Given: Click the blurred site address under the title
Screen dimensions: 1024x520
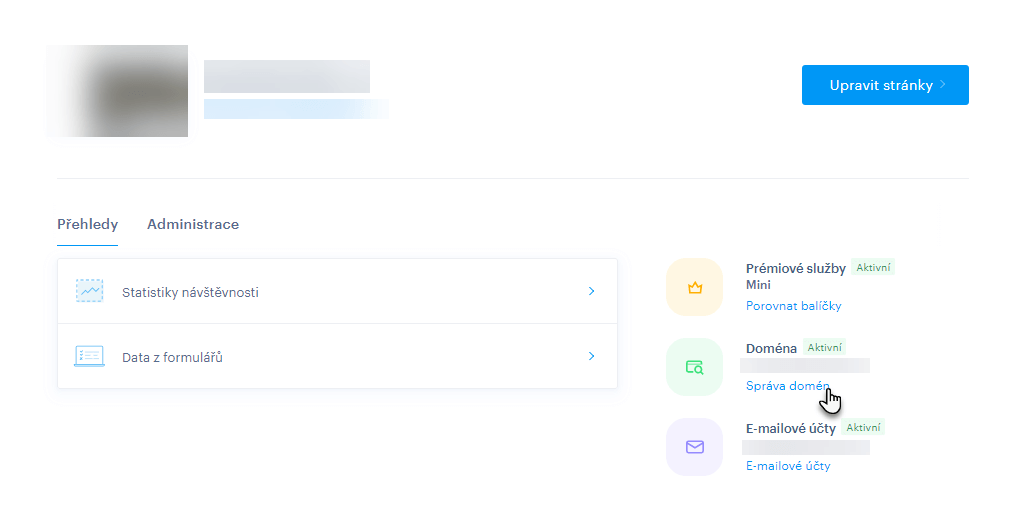Looking at the screenshot, I should (x=295, y=109).
